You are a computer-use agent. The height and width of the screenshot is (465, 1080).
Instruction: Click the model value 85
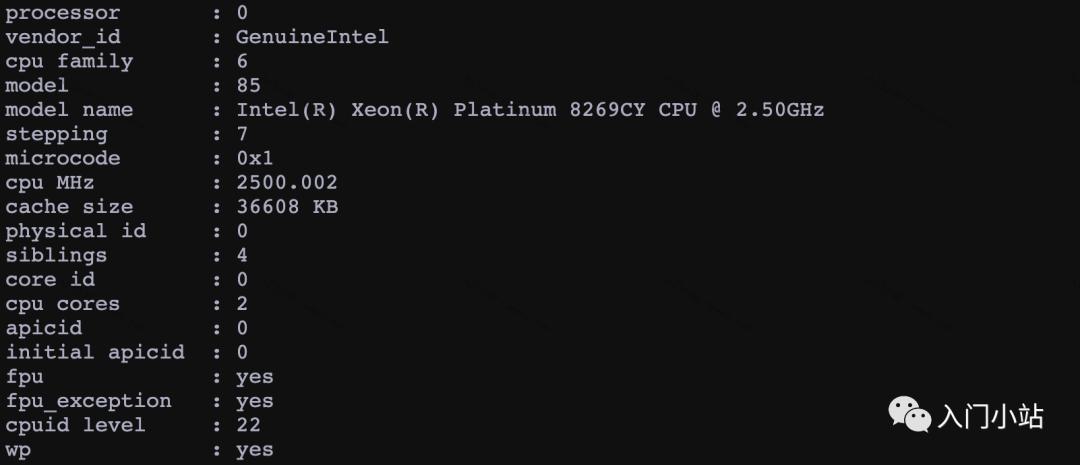pyautogui.click(x=249, y=85)
